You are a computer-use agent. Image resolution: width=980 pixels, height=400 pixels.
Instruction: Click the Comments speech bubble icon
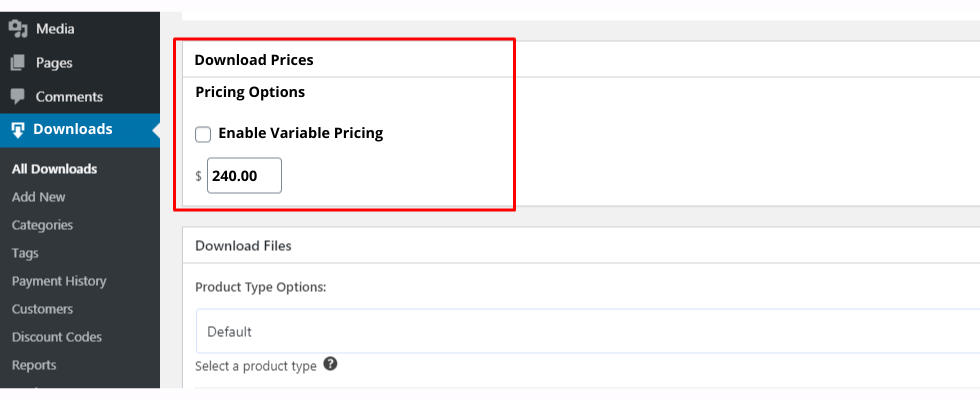tap(18, 97)
